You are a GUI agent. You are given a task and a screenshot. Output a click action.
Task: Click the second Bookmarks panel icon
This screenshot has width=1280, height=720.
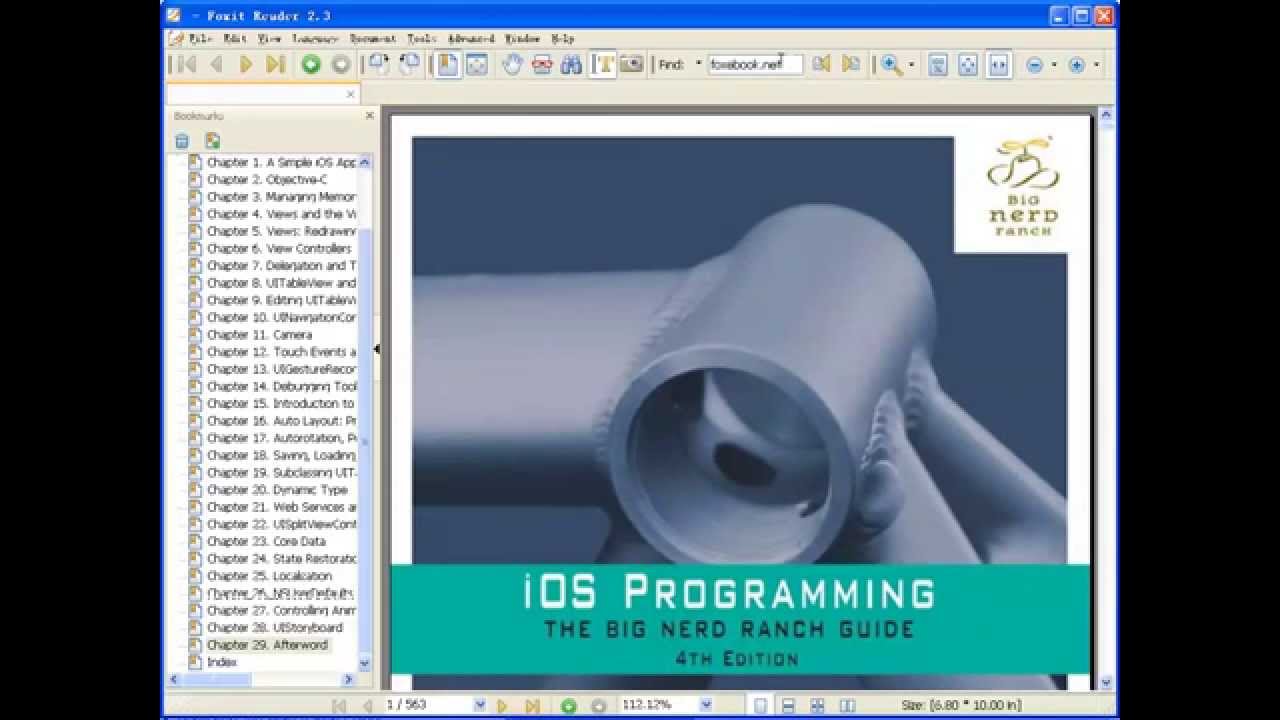pyautogui.click(x=212, y=141)
